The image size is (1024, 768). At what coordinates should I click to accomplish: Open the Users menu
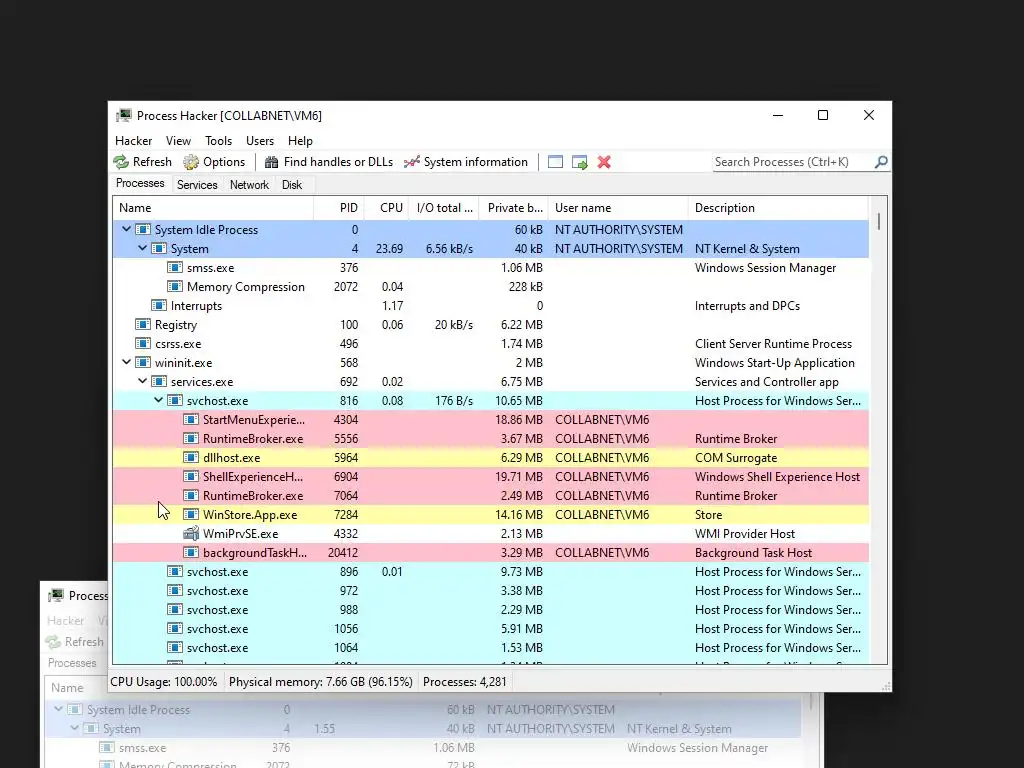click(260, 140)
